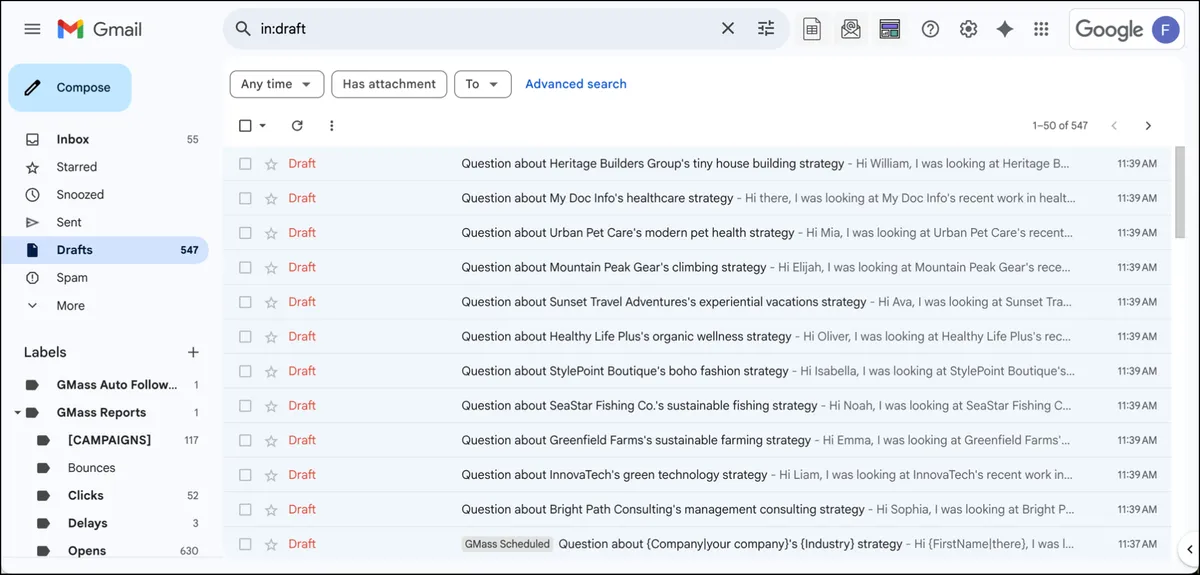Select the Heritage Builders Group draft checkbox
The height and width of the screenshot is (575, 1200).
click(x=245, y=164)
